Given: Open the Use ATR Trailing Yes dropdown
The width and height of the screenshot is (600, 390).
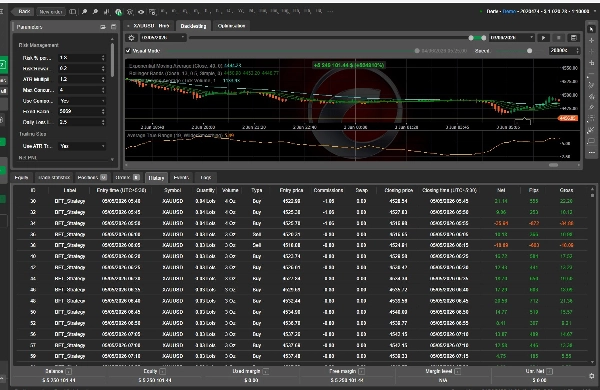Looking at the screenshot, I should pyautogui.click(x=82, y=146).
